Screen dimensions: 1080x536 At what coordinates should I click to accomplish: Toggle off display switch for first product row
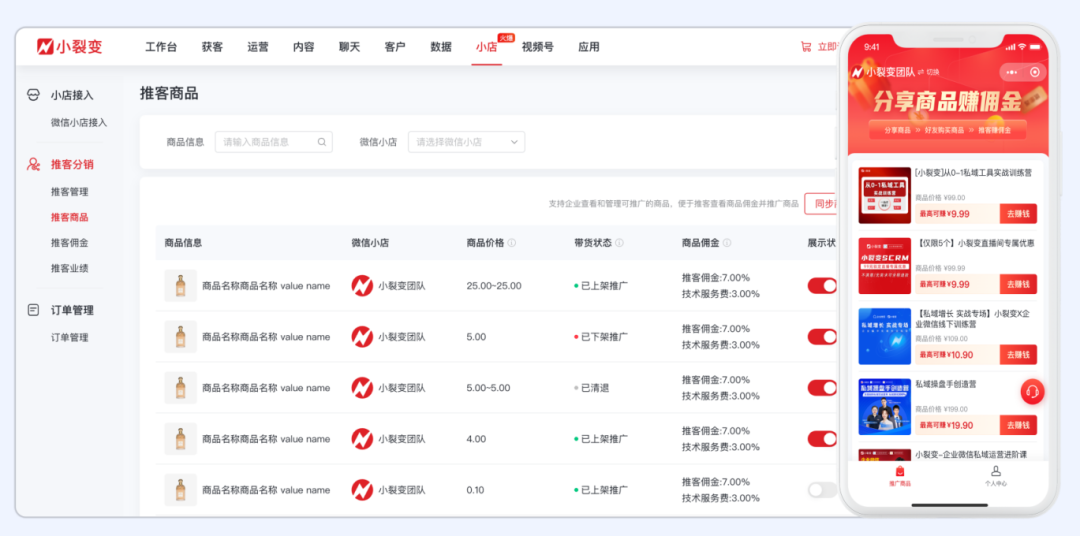[822, 286]
